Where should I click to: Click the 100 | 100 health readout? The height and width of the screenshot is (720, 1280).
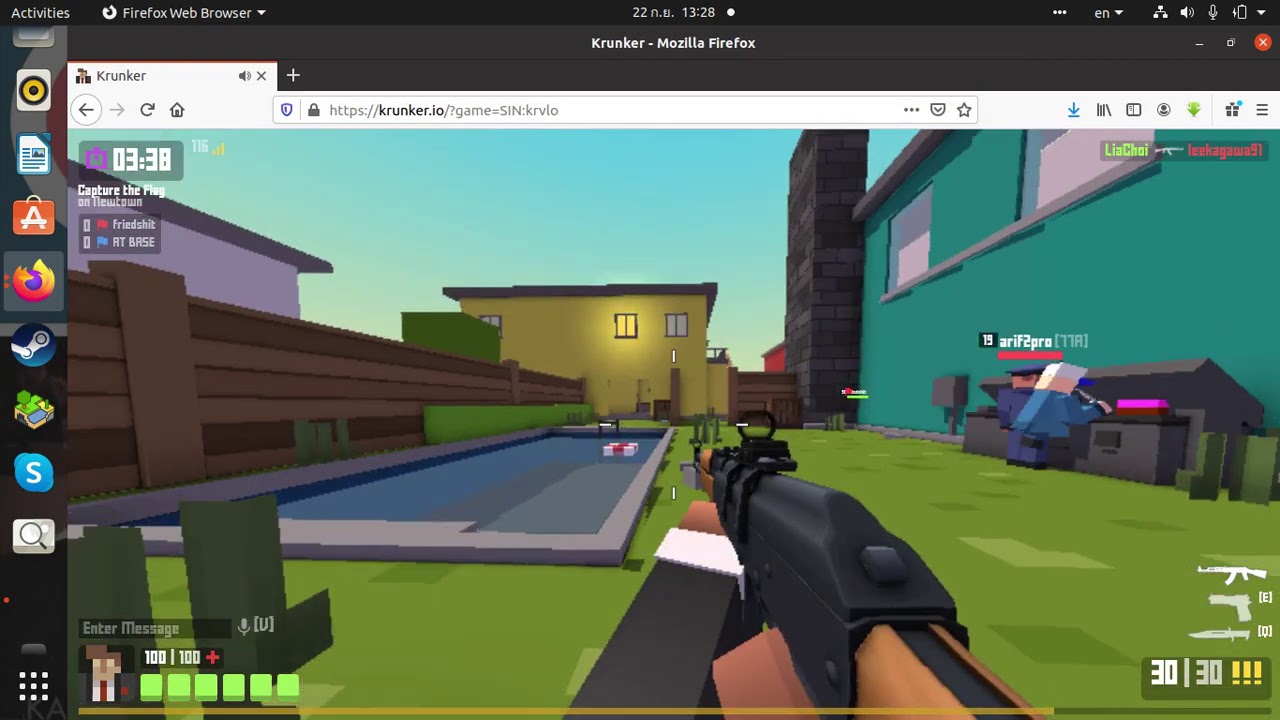172,657
